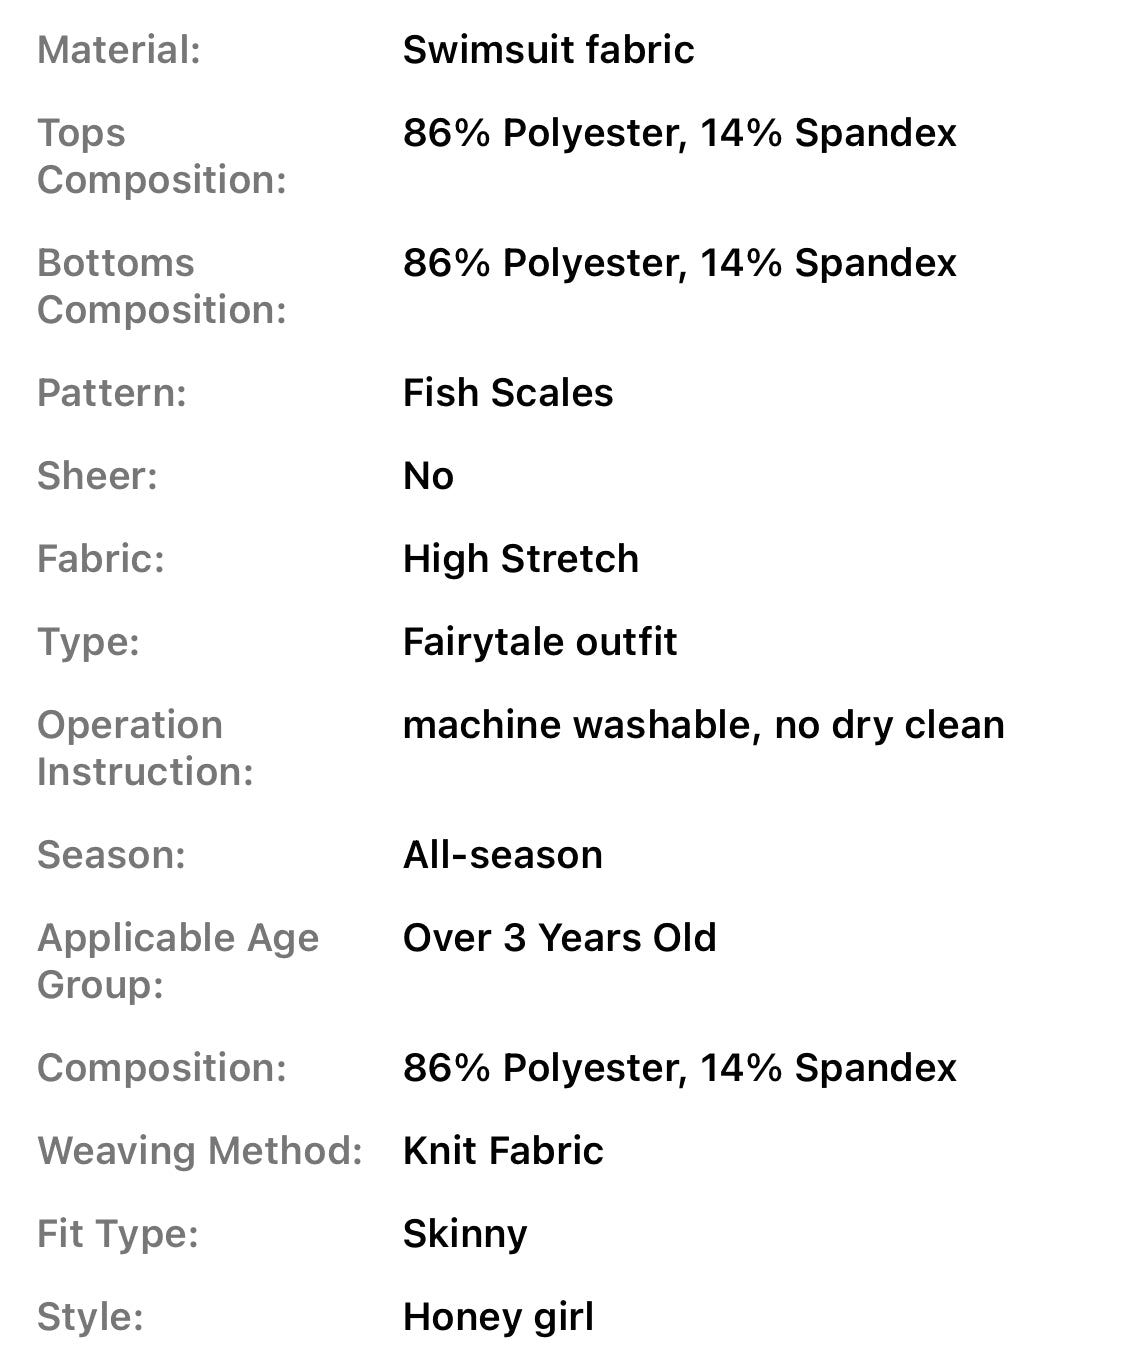
Task: Tap the 'High Stretch' fabric value
Action: coord(520,559)
